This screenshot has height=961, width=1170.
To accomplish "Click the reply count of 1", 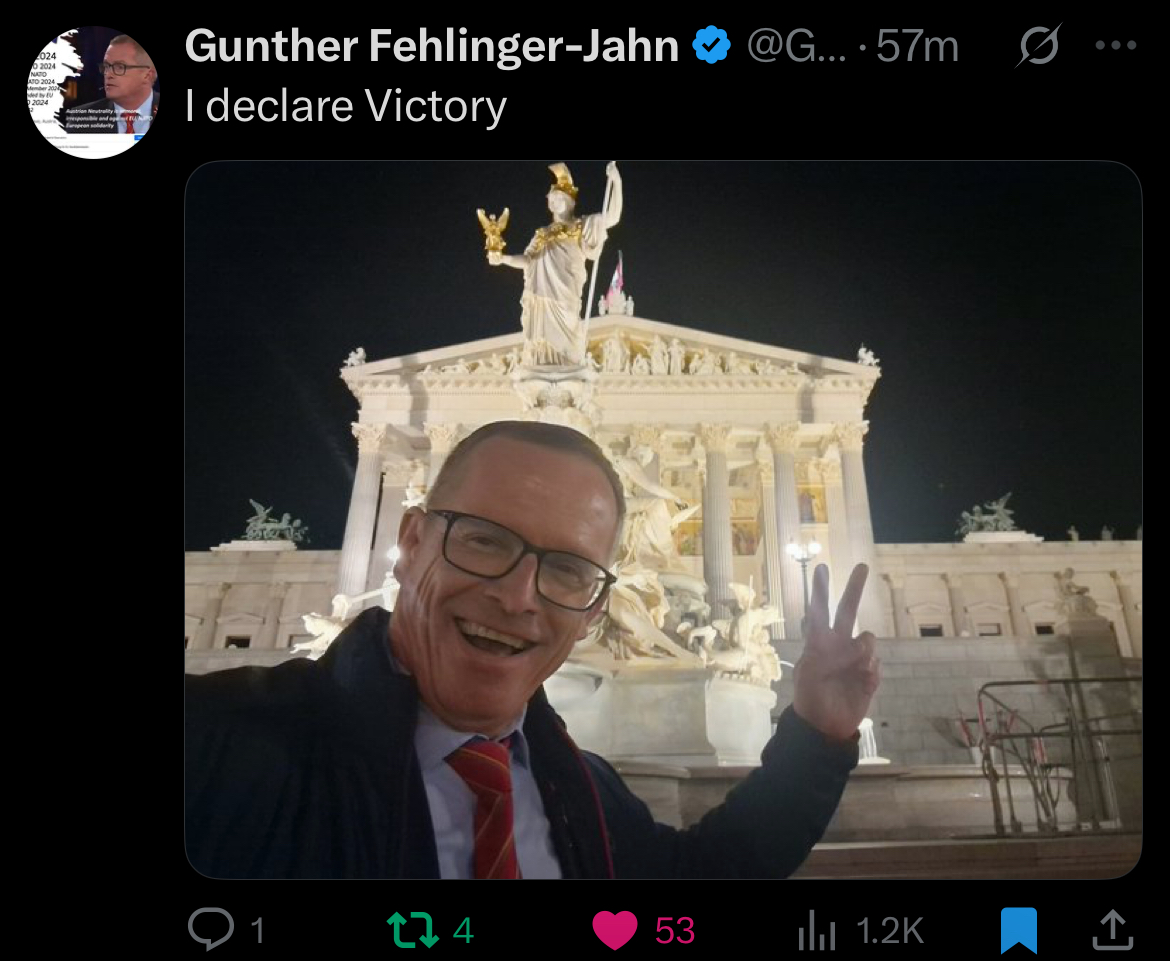I will (x=257, y=930).
